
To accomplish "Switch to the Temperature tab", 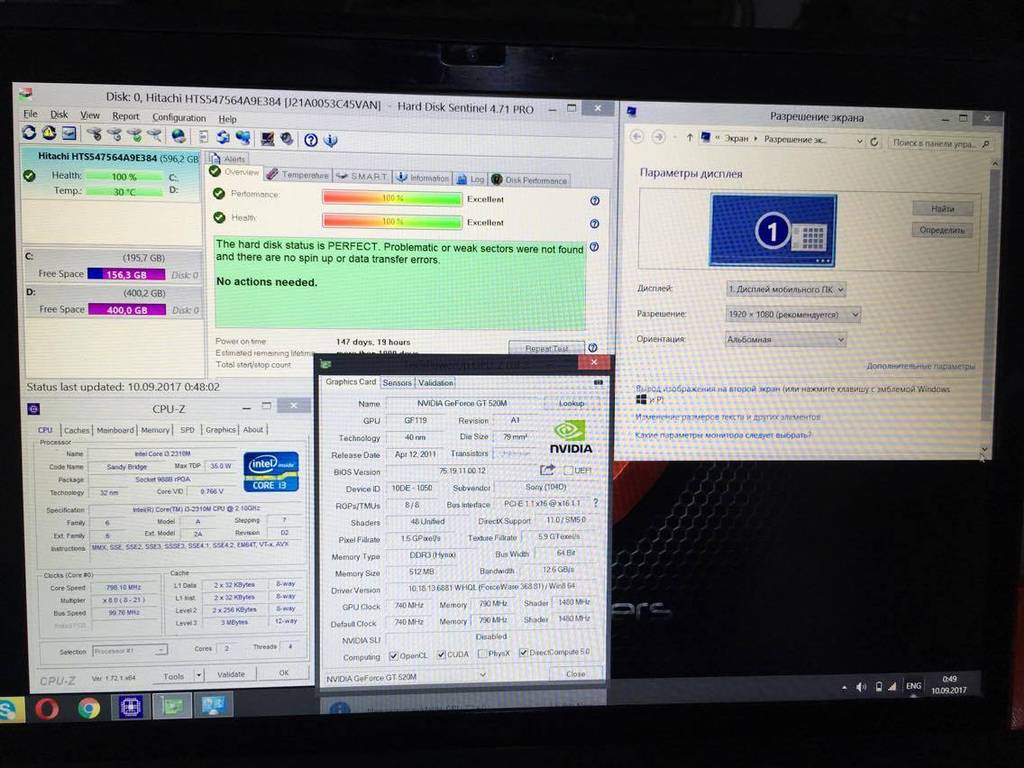I will click(x=298, y=174).
